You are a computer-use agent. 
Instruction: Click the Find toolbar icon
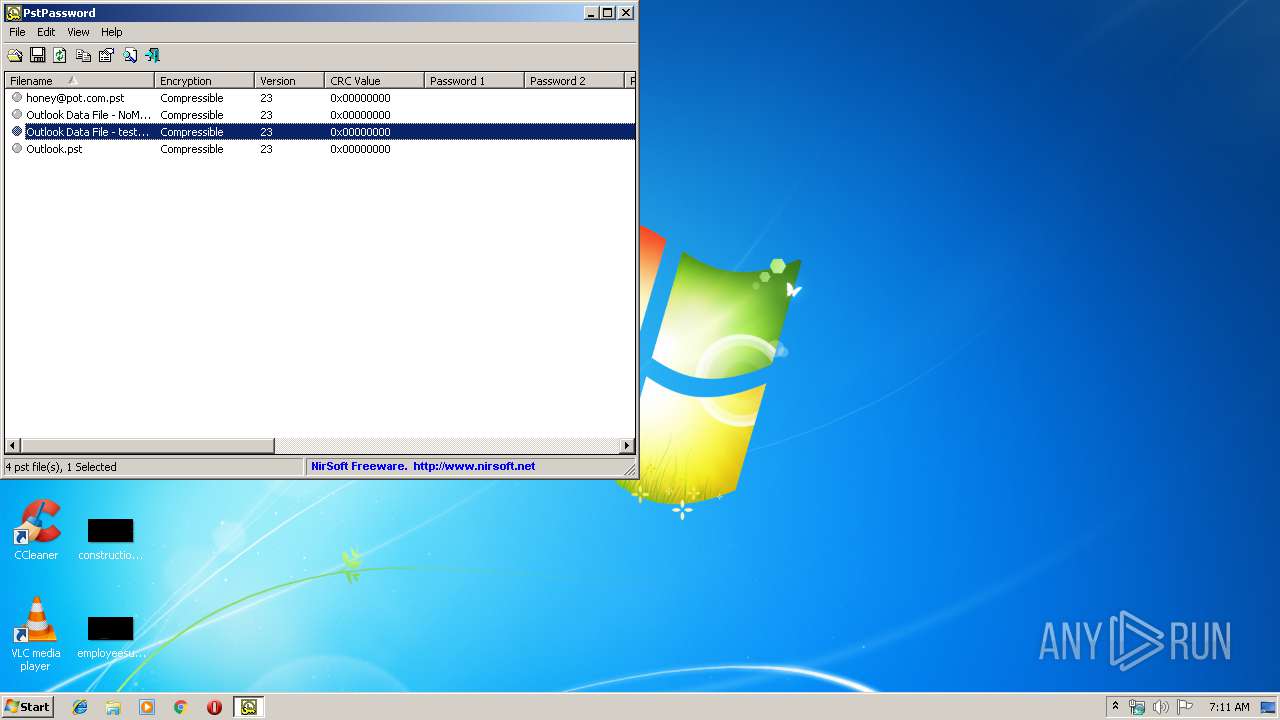[129, 55]
